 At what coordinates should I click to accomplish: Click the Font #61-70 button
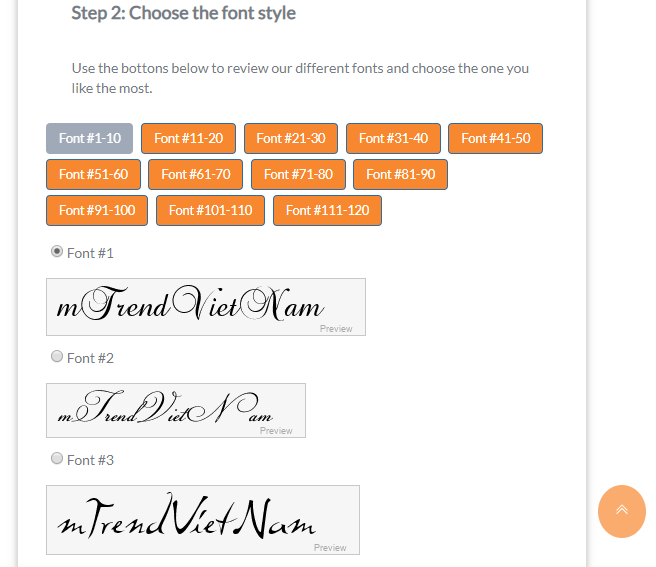click(195, 174)
